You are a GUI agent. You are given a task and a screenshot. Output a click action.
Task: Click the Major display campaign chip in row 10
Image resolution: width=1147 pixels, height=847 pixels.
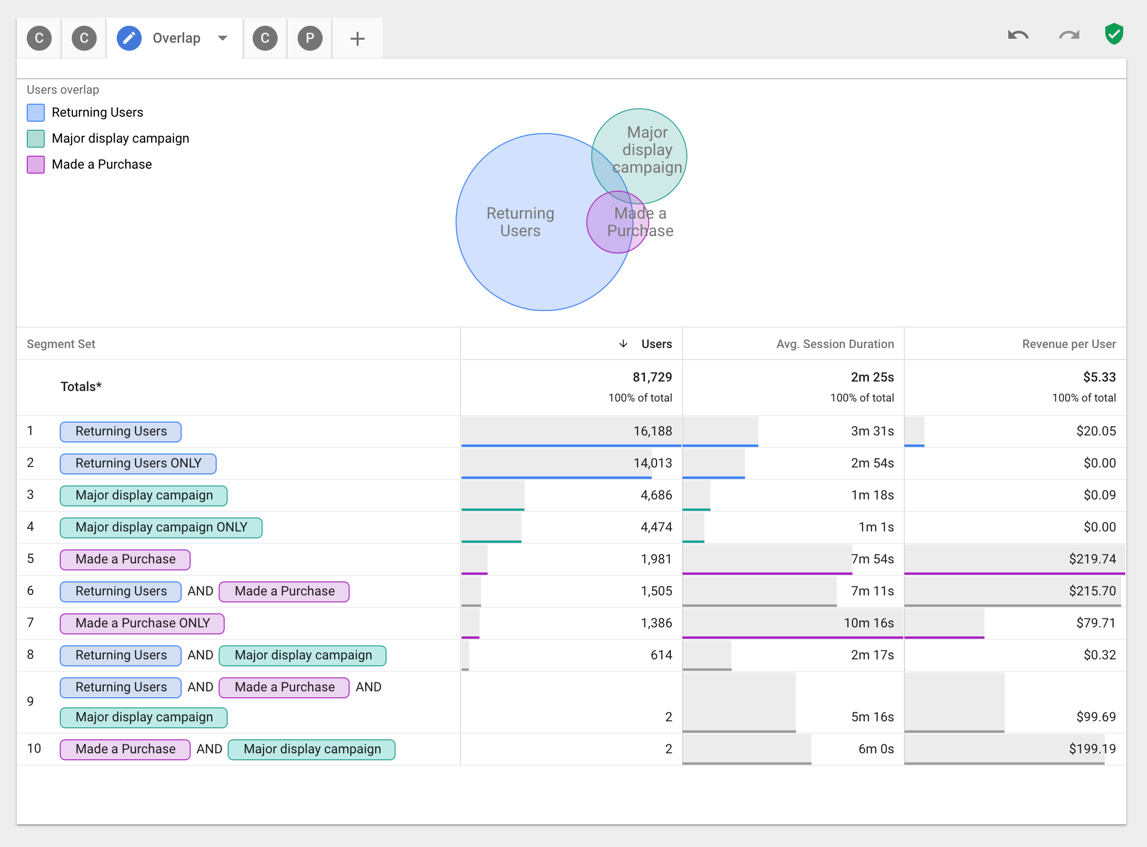(311, 749)
